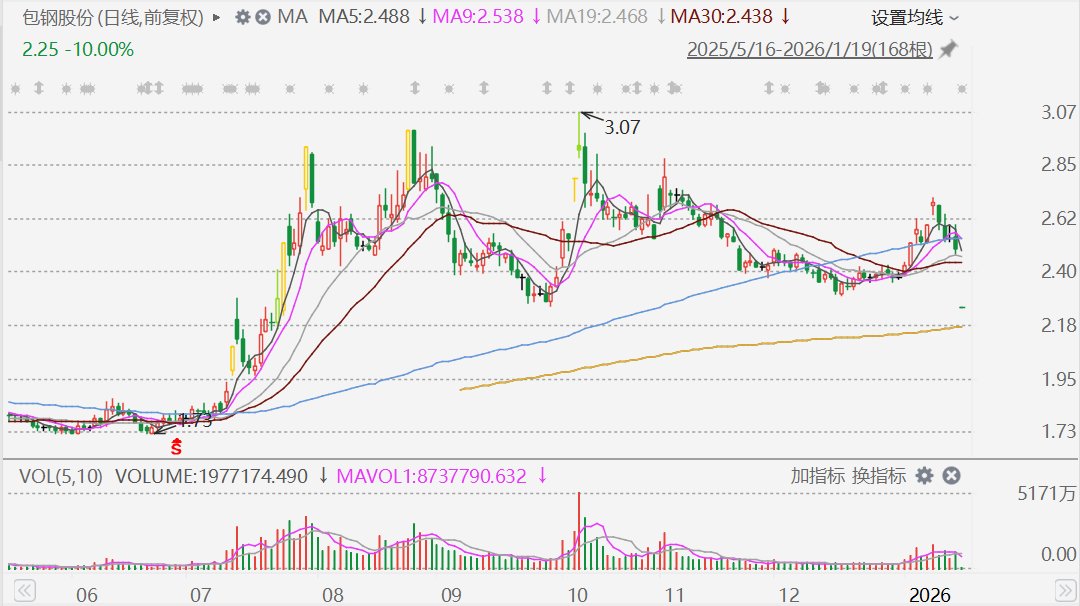Click 加指标 to add indicator

tap(818, 476)
